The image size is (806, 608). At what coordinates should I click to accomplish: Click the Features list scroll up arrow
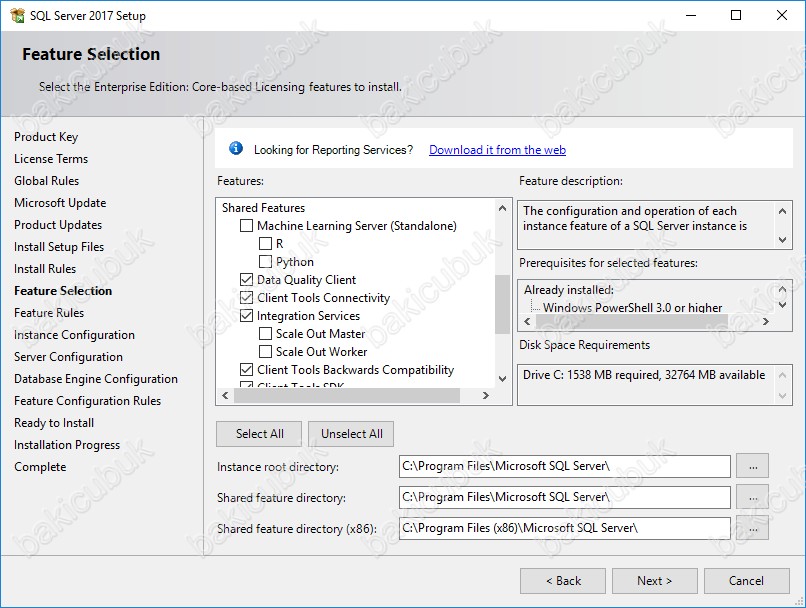503,208
